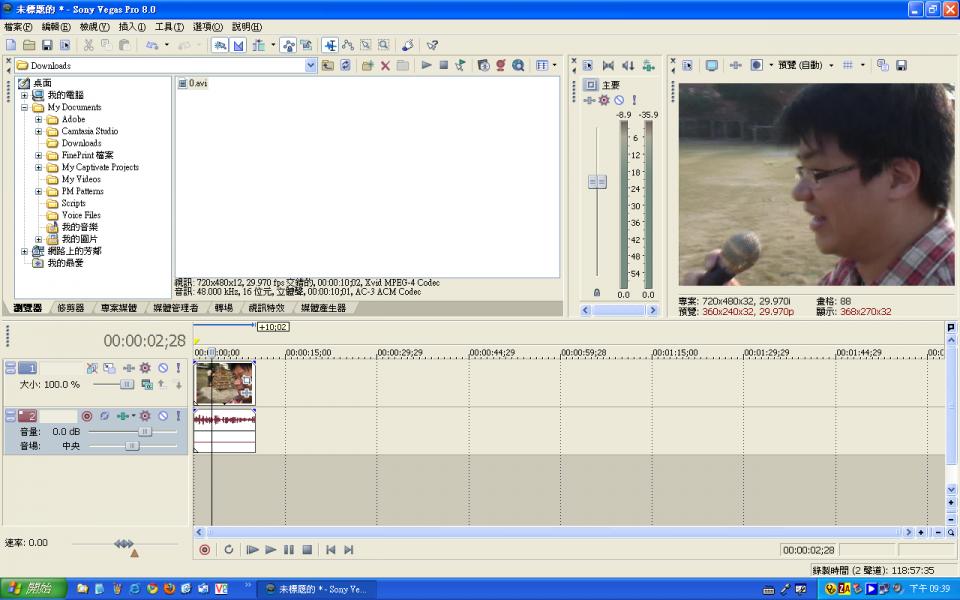Delete selected file with red X icon
The height and width of the screenshot is (600, 960).
click(385, 65)
